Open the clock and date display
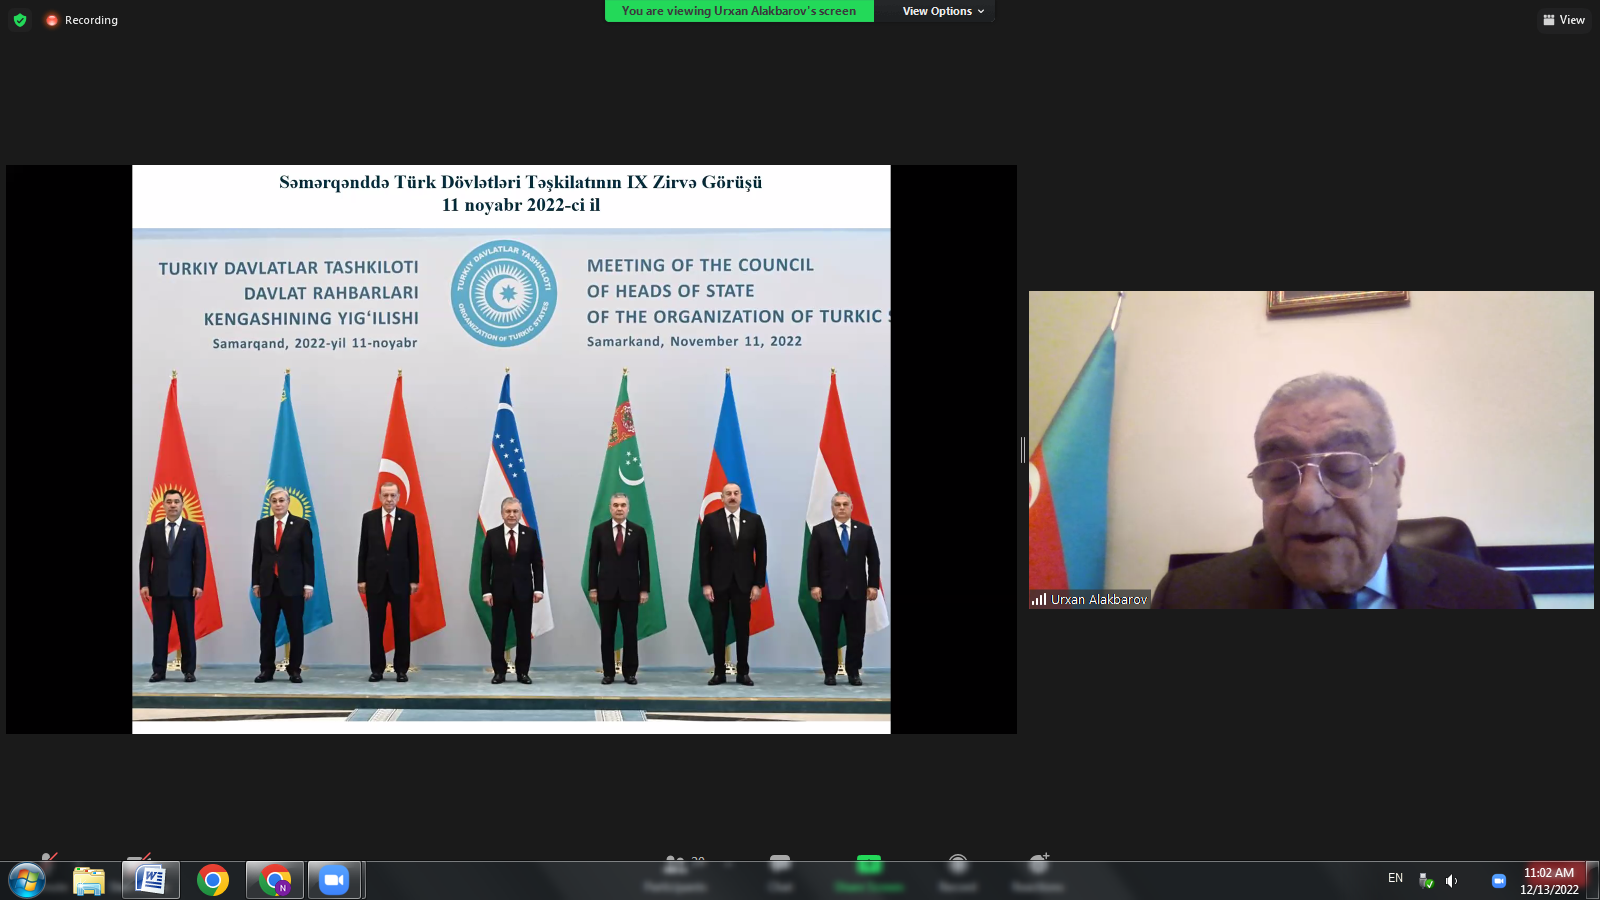 click(1549, 881)
